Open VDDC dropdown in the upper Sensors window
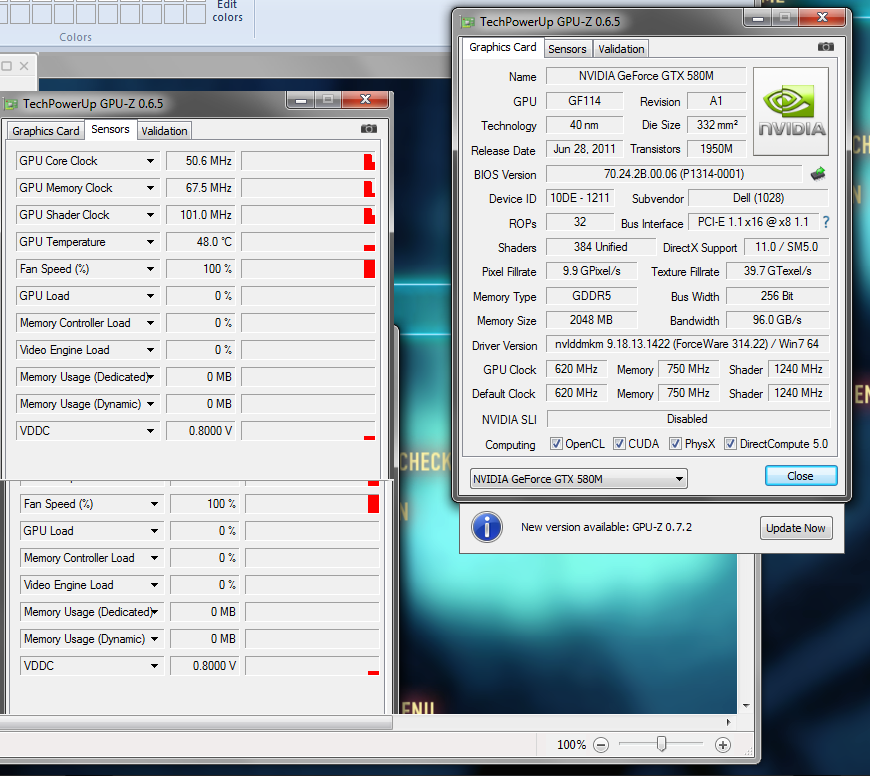This screenshot has height=776, width=870. tap(150, 431)
